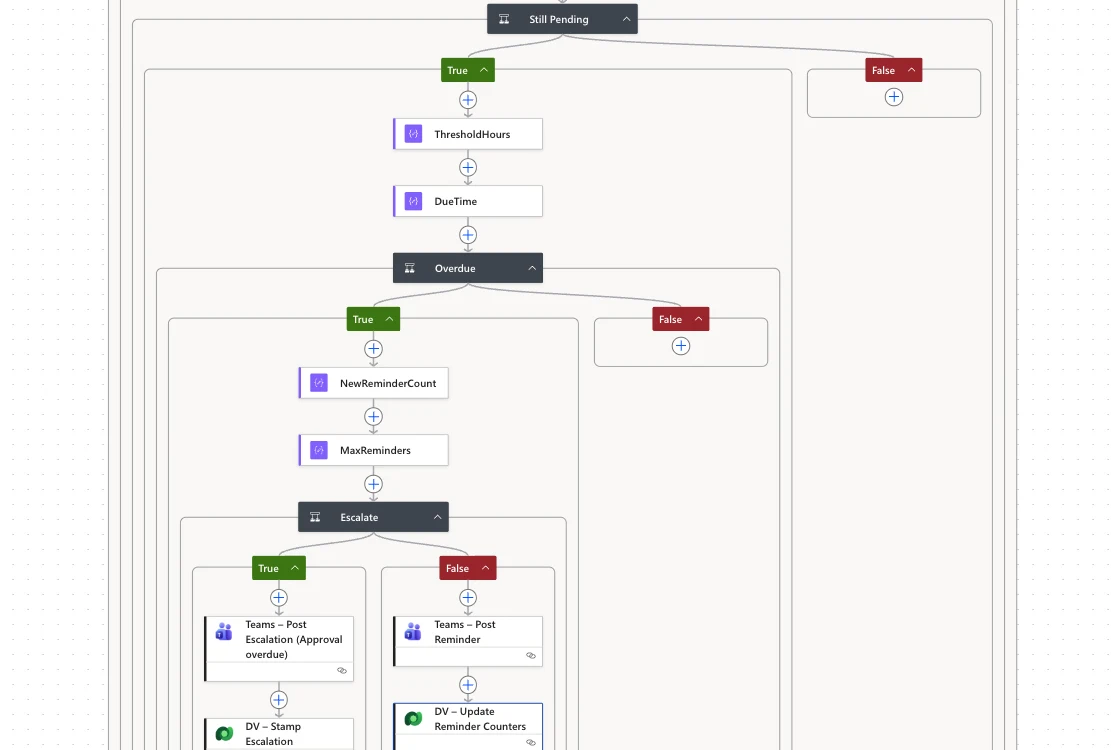The image size is (1111, 750).
Task: Select the Overdue condition header
Action: tap(468, 268)
